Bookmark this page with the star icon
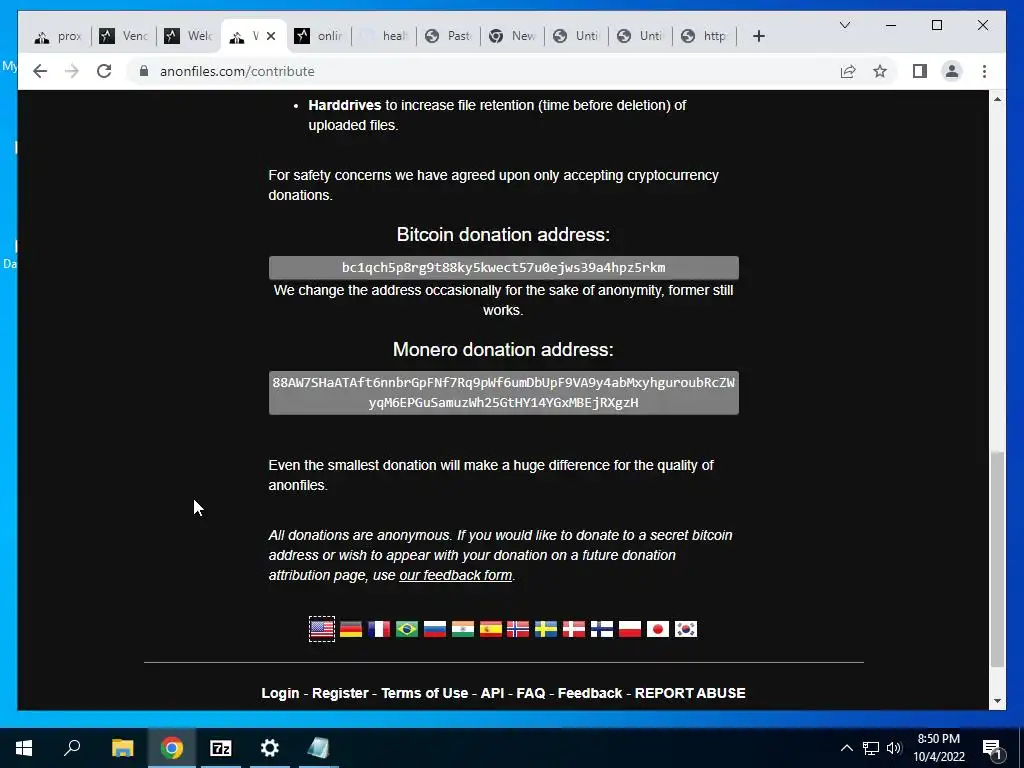This screenshot has width=1024, height=768. point(880,71)
